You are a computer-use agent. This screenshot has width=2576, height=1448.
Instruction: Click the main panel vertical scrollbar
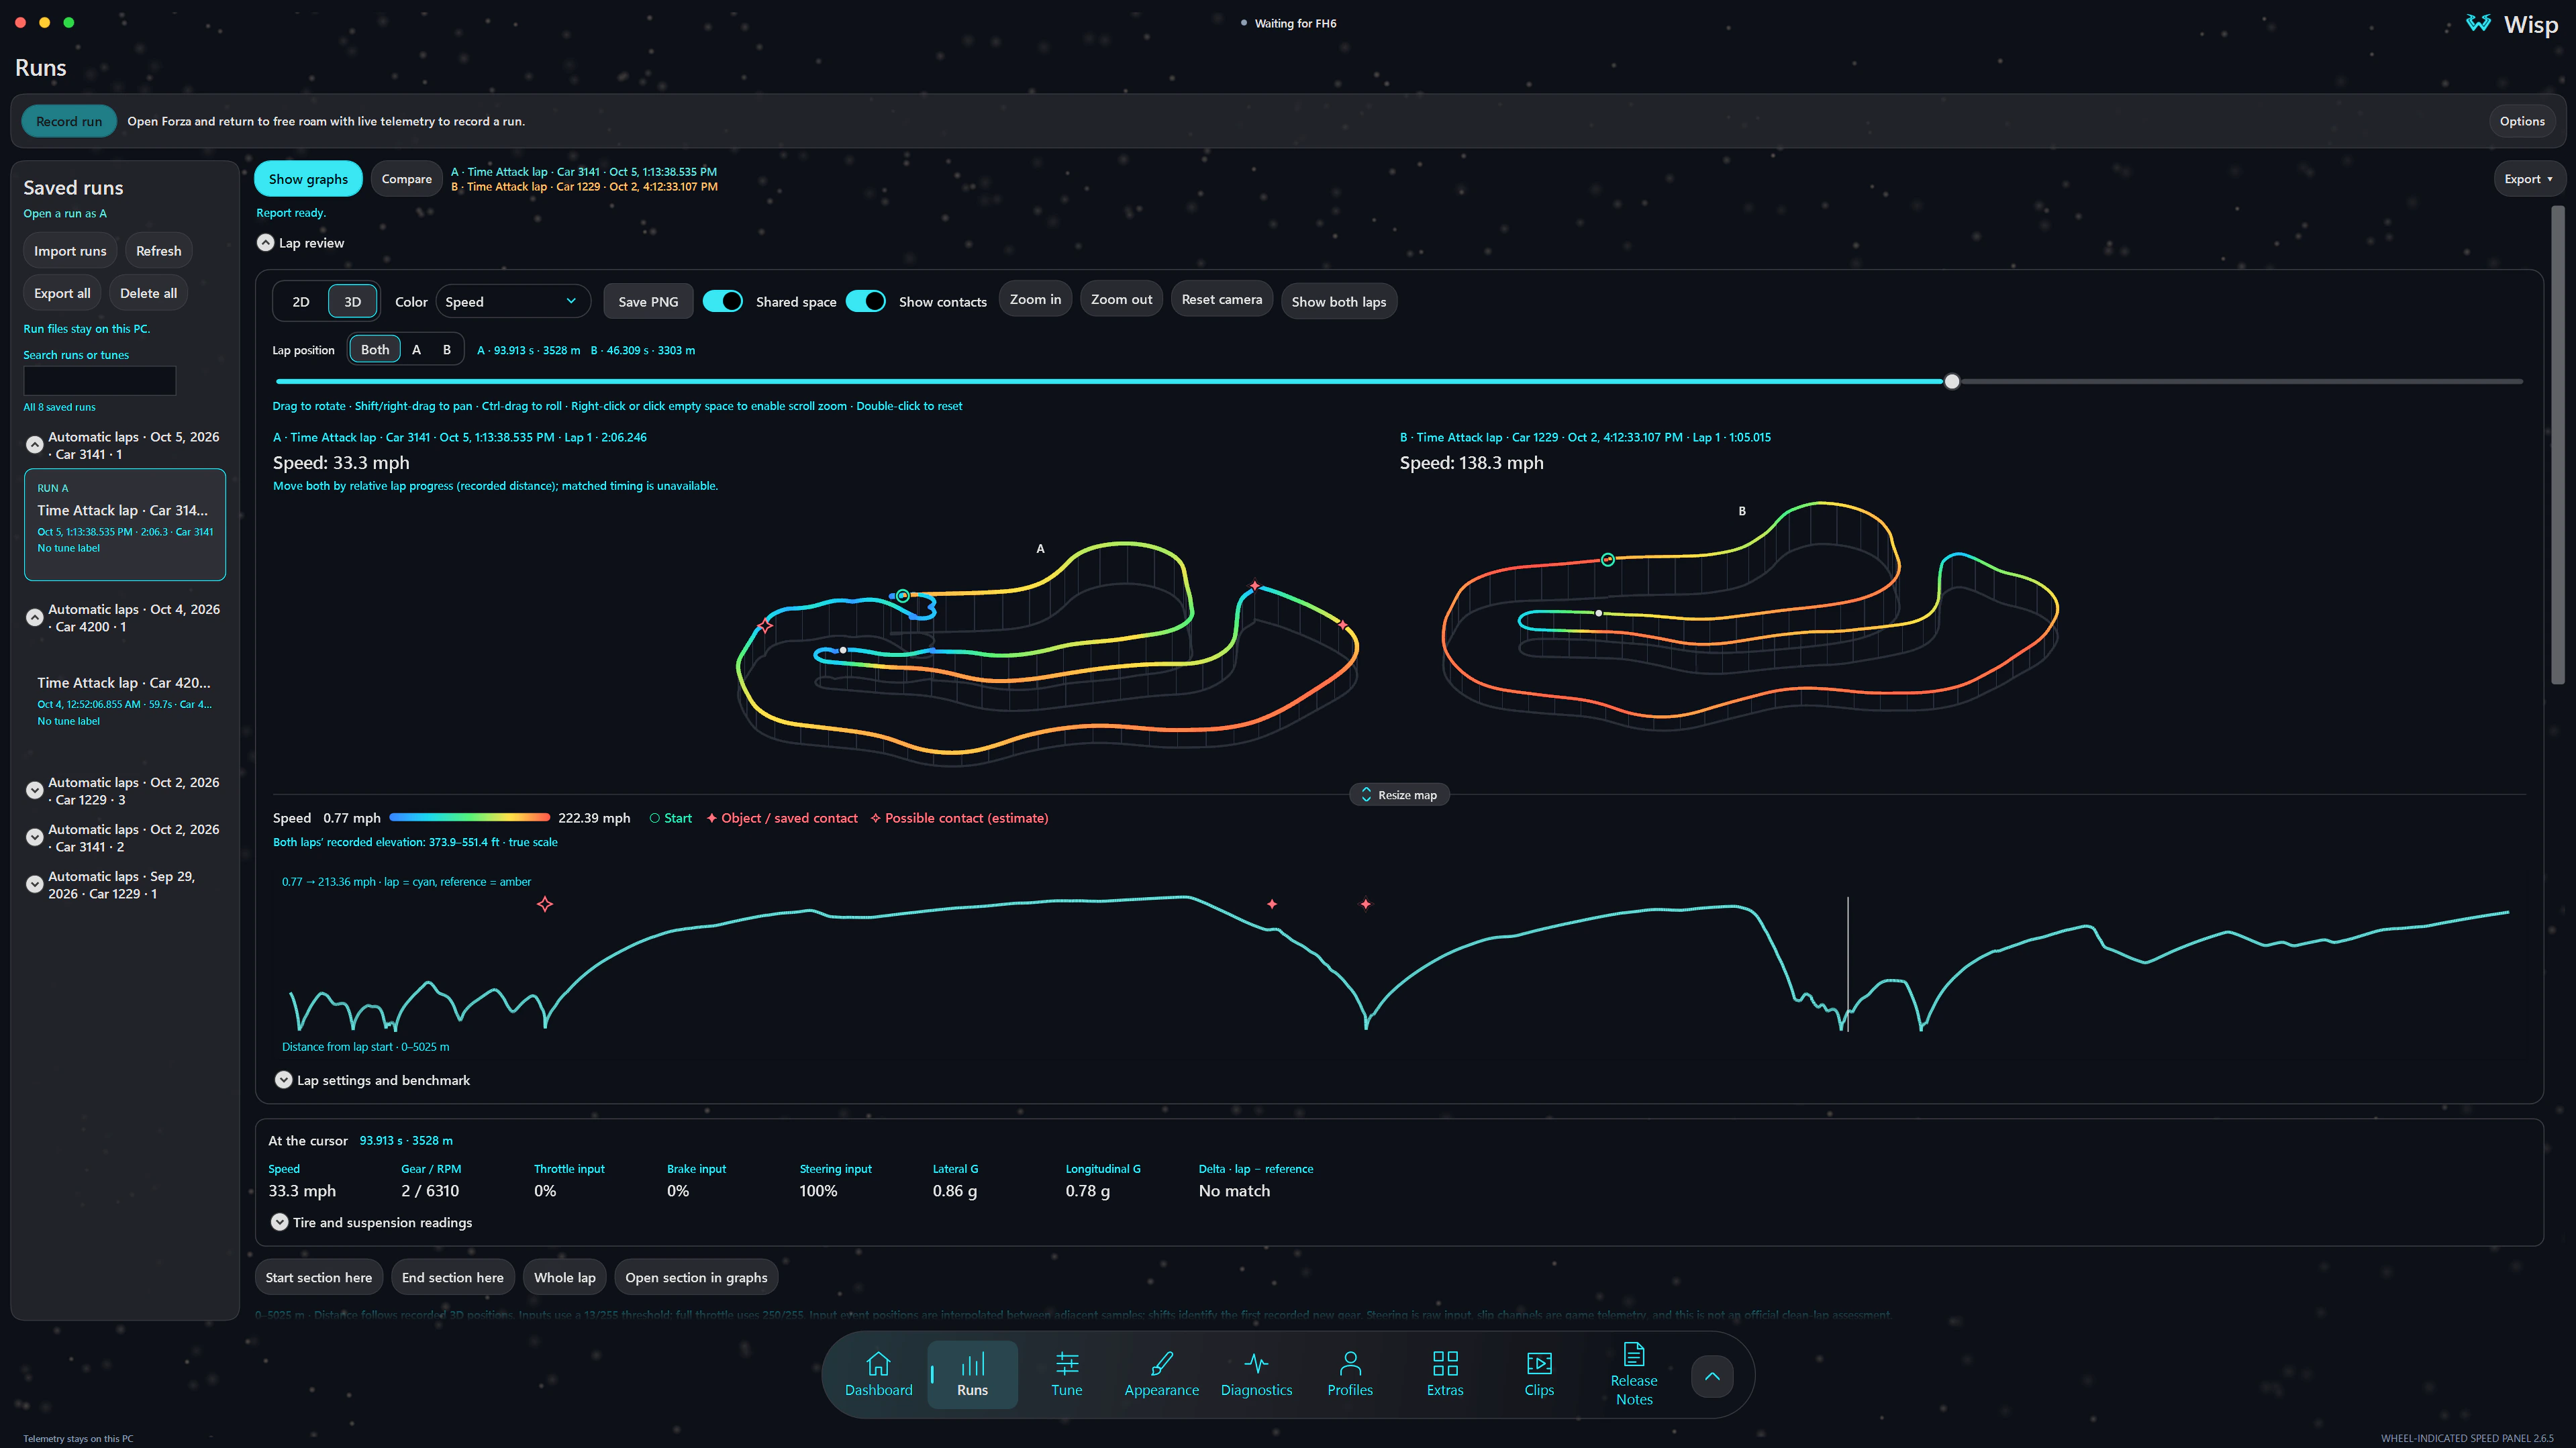pyautogui.click(x=2557, y=445)
